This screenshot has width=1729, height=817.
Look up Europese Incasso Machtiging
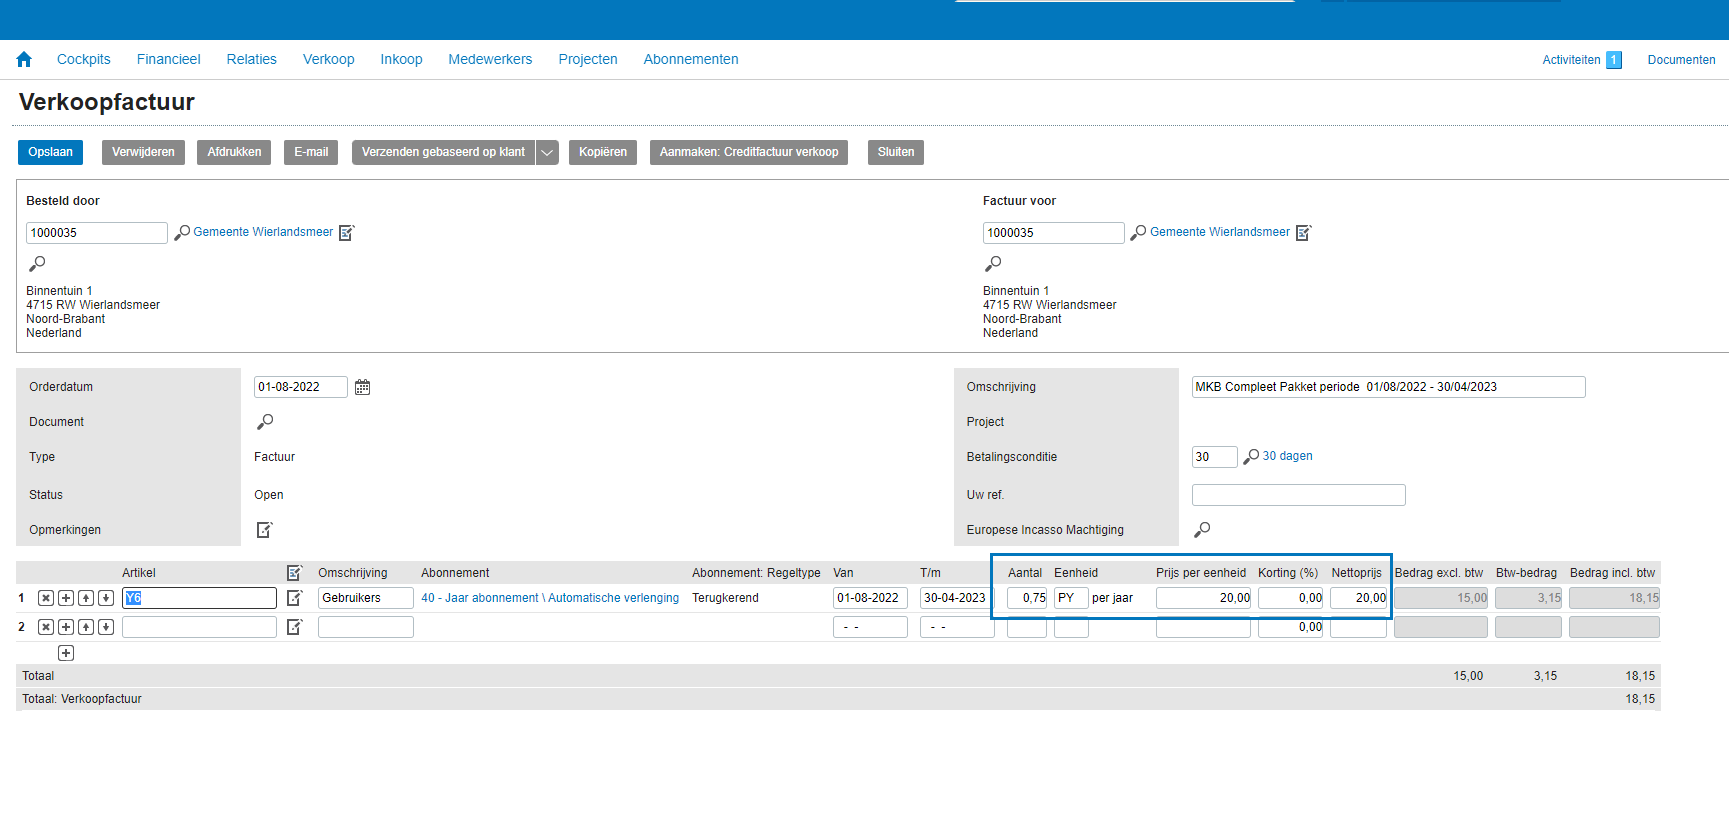pyautogui.click(x=1202, y=530)
